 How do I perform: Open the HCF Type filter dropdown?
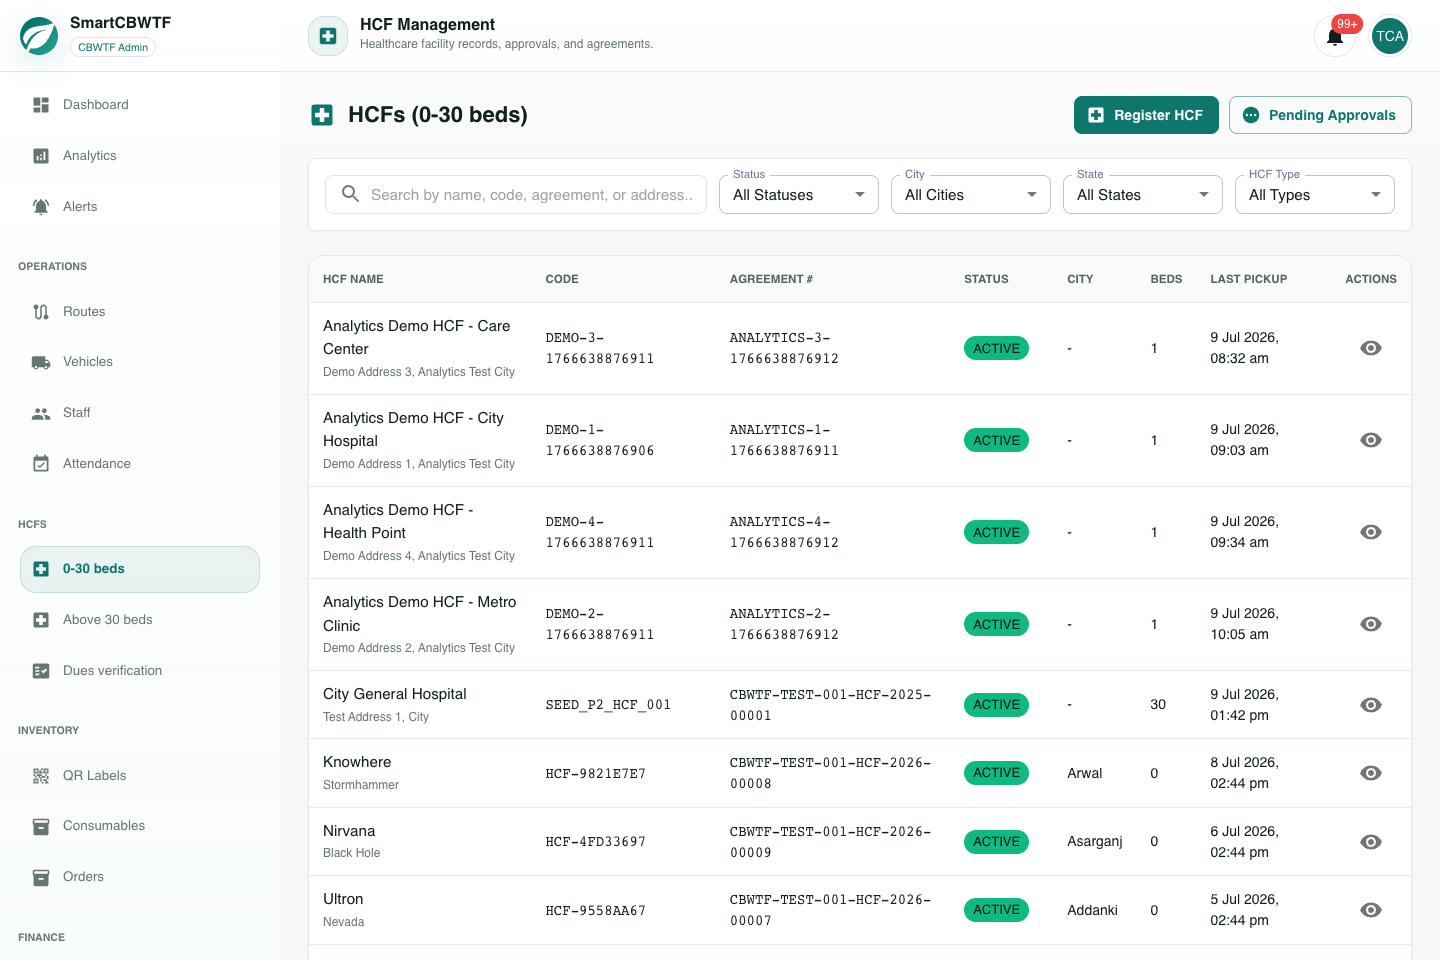1315,194
